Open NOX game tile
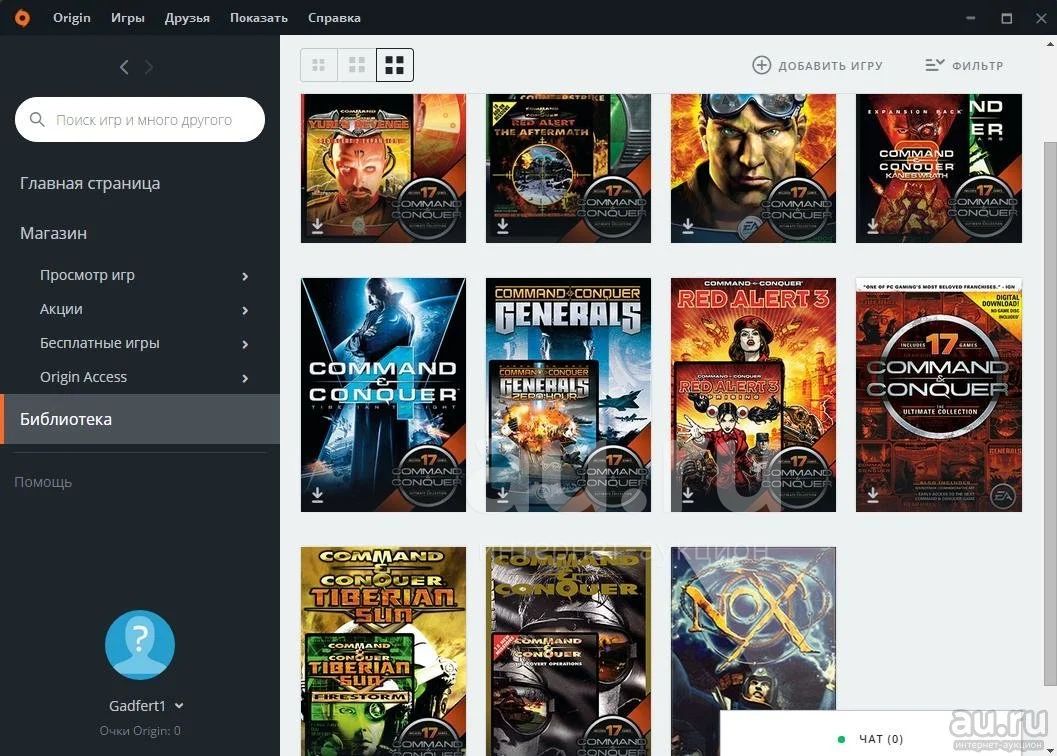Viewport: 1057px width, 756px height. [753, 629]
